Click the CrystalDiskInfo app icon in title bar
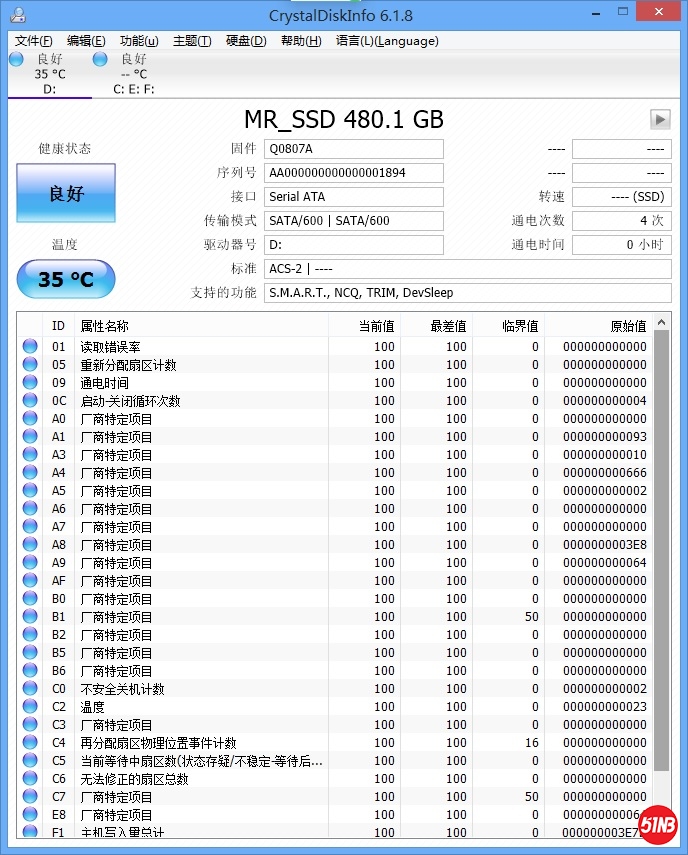The width and height of the screenshot is (688, 855). (x=14, y=15)
